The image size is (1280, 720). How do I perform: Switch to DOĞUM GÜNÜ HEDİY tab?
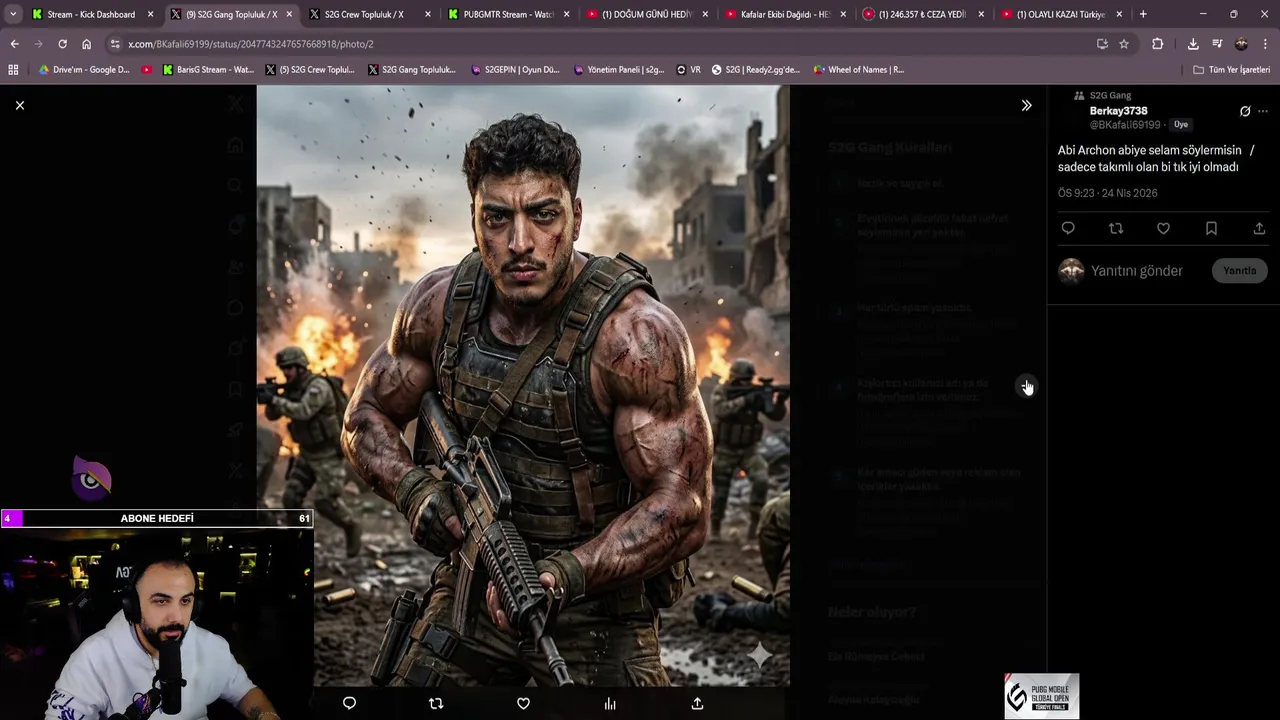pyautogui.click(x=647, y=14)
